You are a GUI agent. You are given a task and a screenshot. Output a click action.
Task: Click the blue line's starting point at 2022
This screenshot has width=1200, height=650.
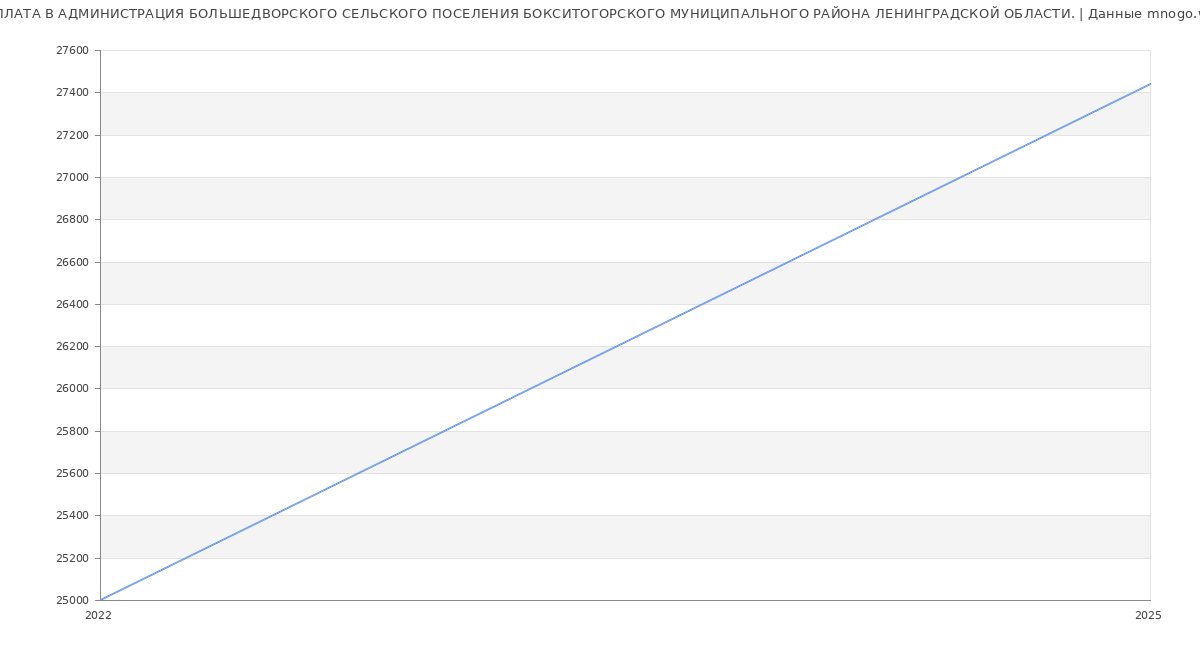coord(101,600)
